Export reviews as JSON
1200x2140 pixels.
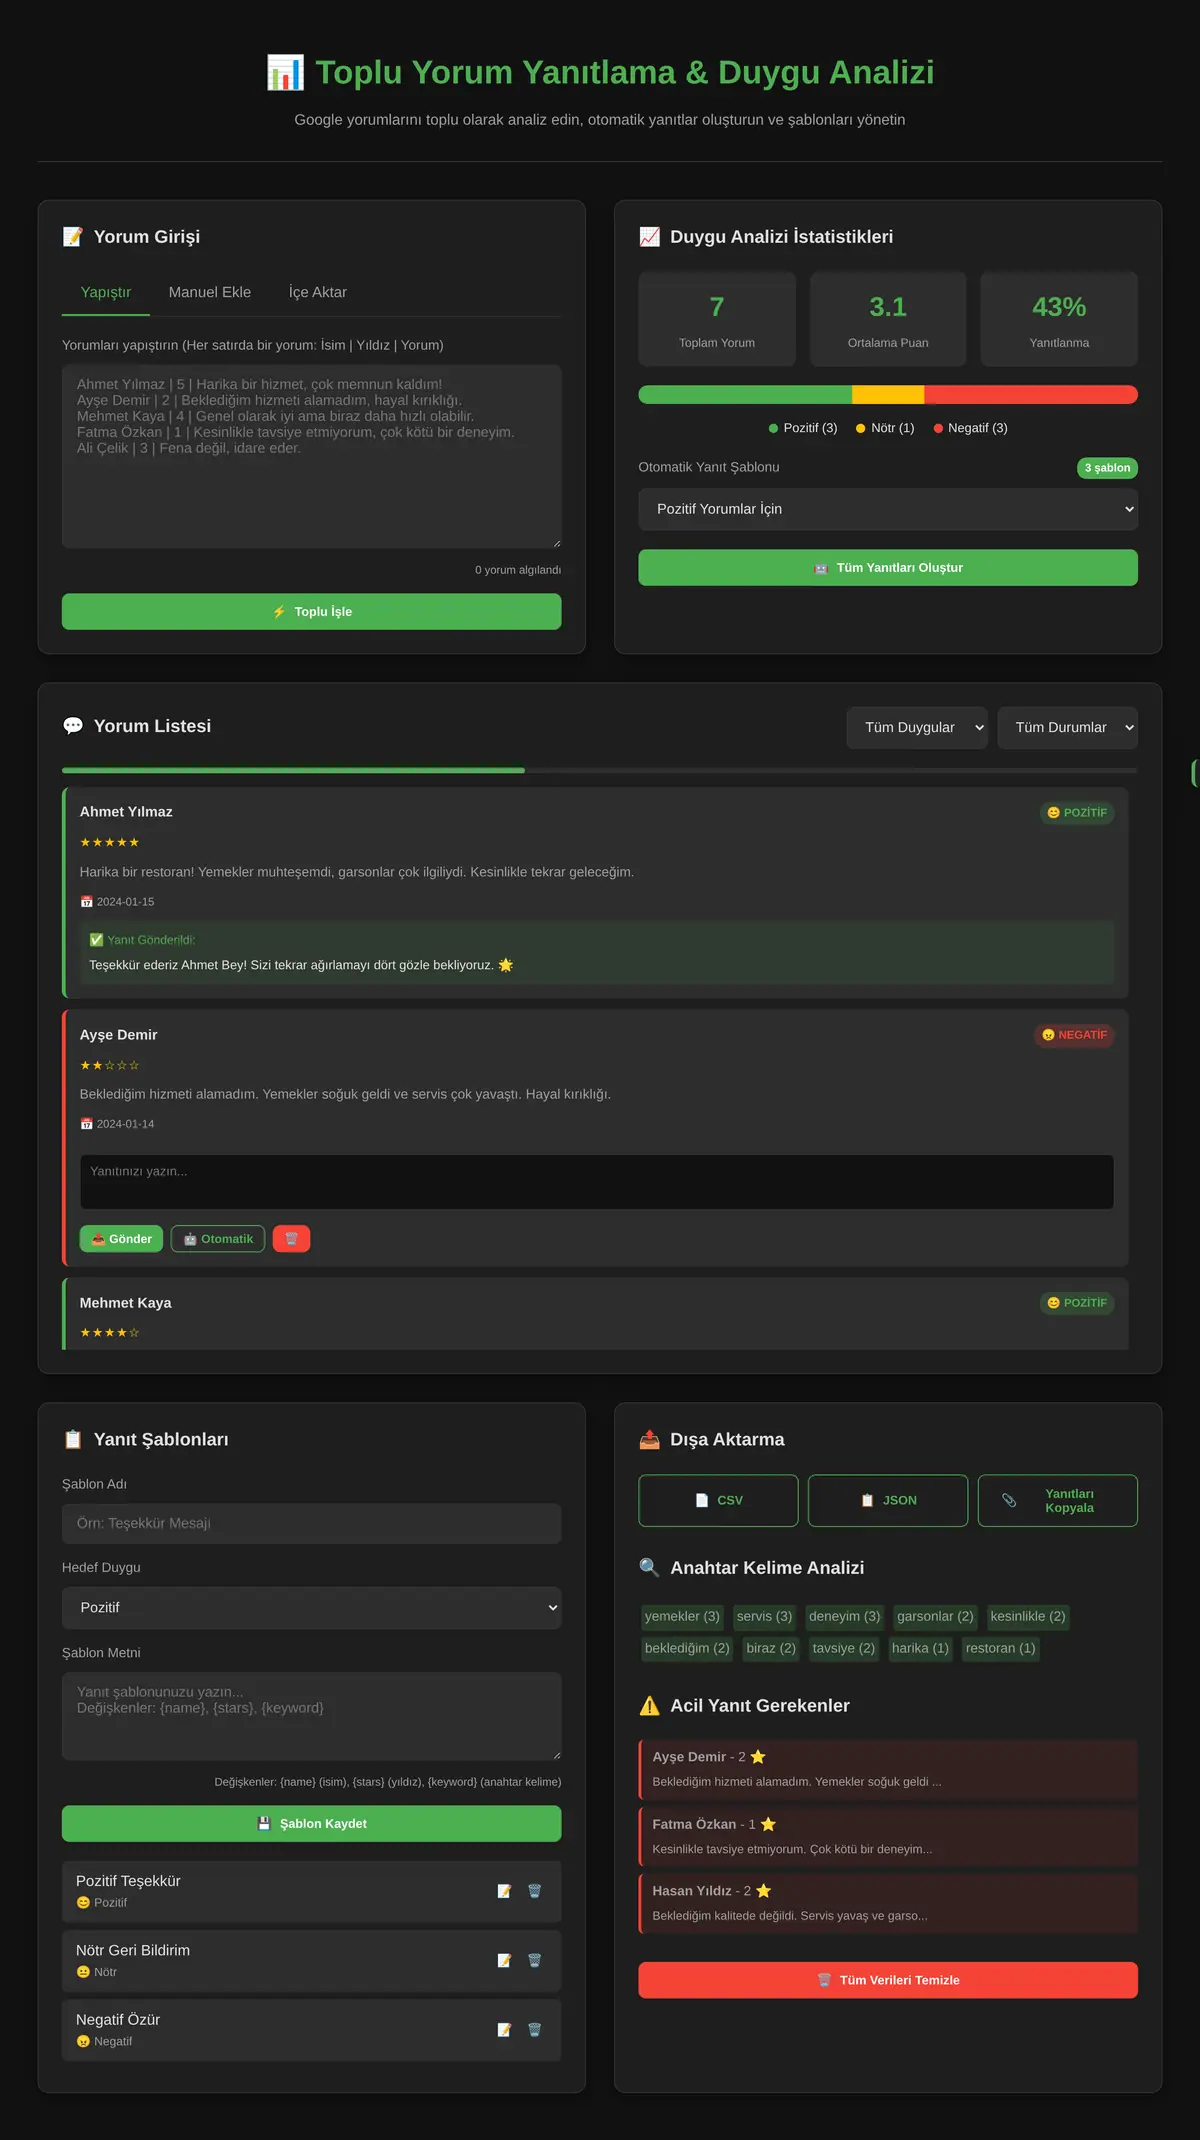pos(888,1500)
